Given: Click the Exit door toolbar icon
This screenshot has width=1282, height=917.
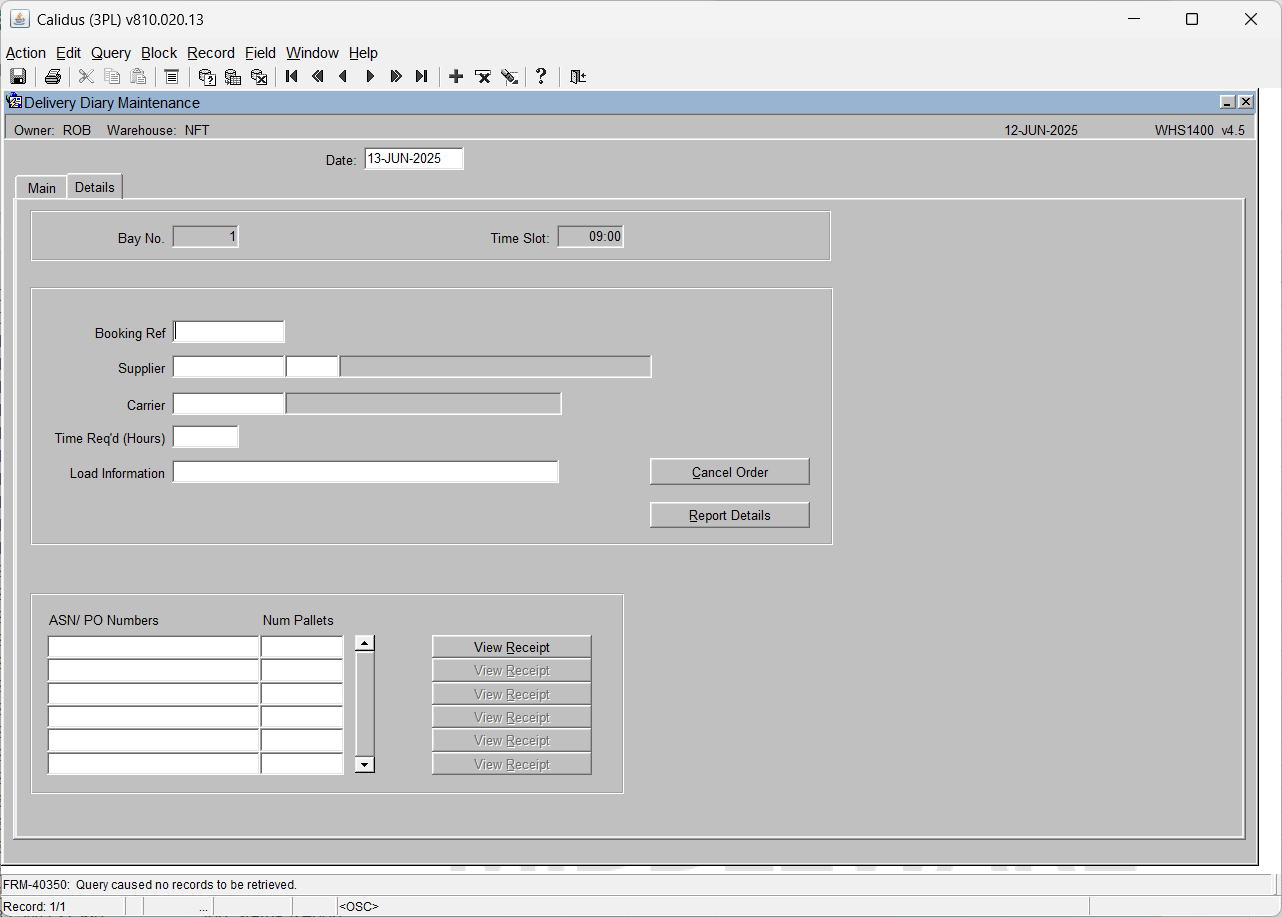Looking at the screenshot, I should [x=577, y=77].
